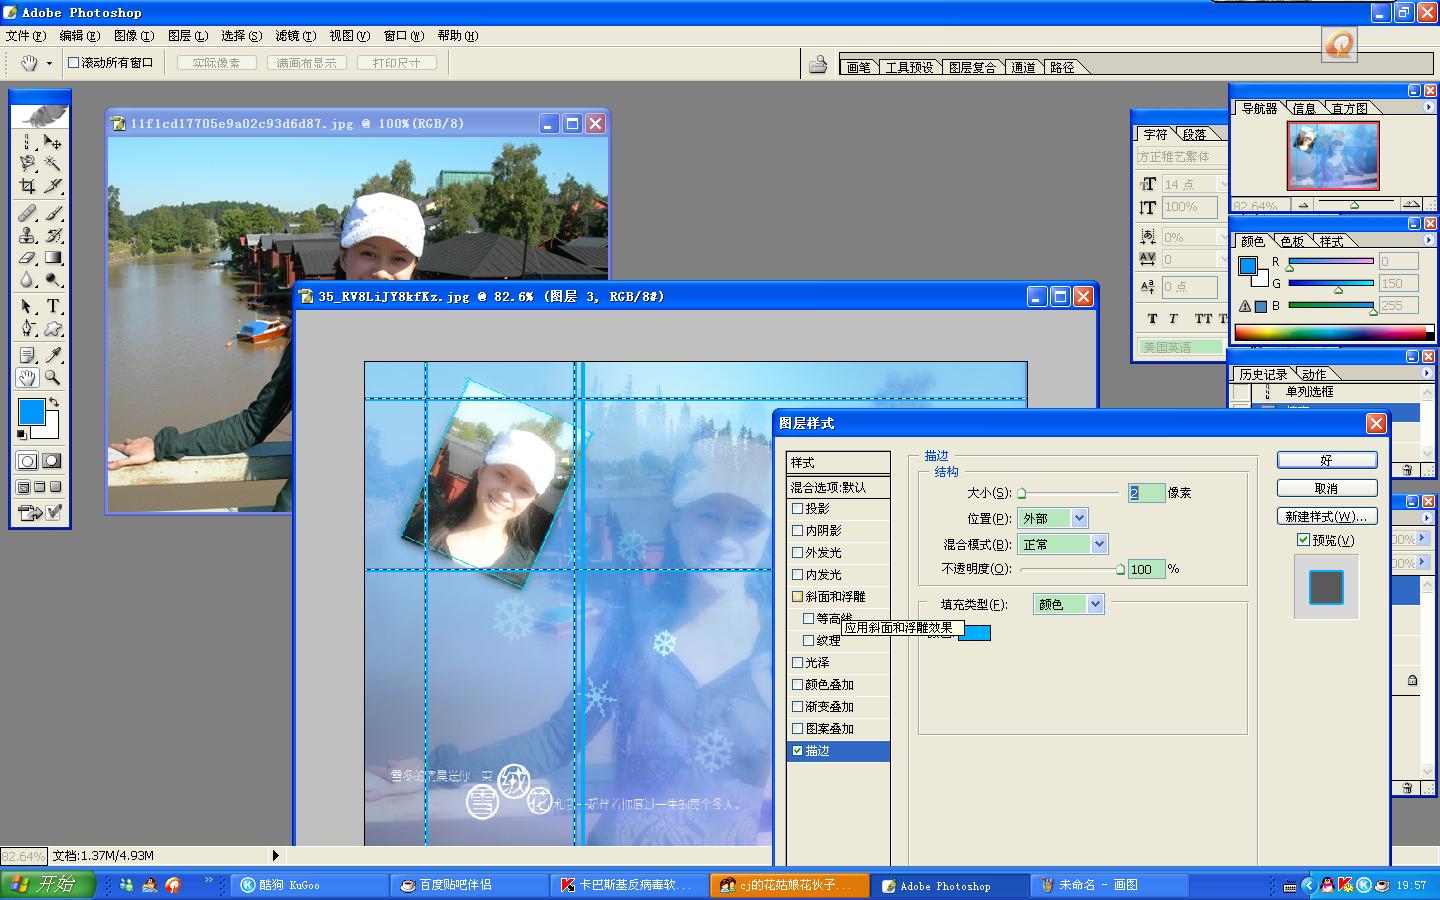Switch to the 动作 tab
The height and width of the screenshot is (900, 1440).
1314,374
